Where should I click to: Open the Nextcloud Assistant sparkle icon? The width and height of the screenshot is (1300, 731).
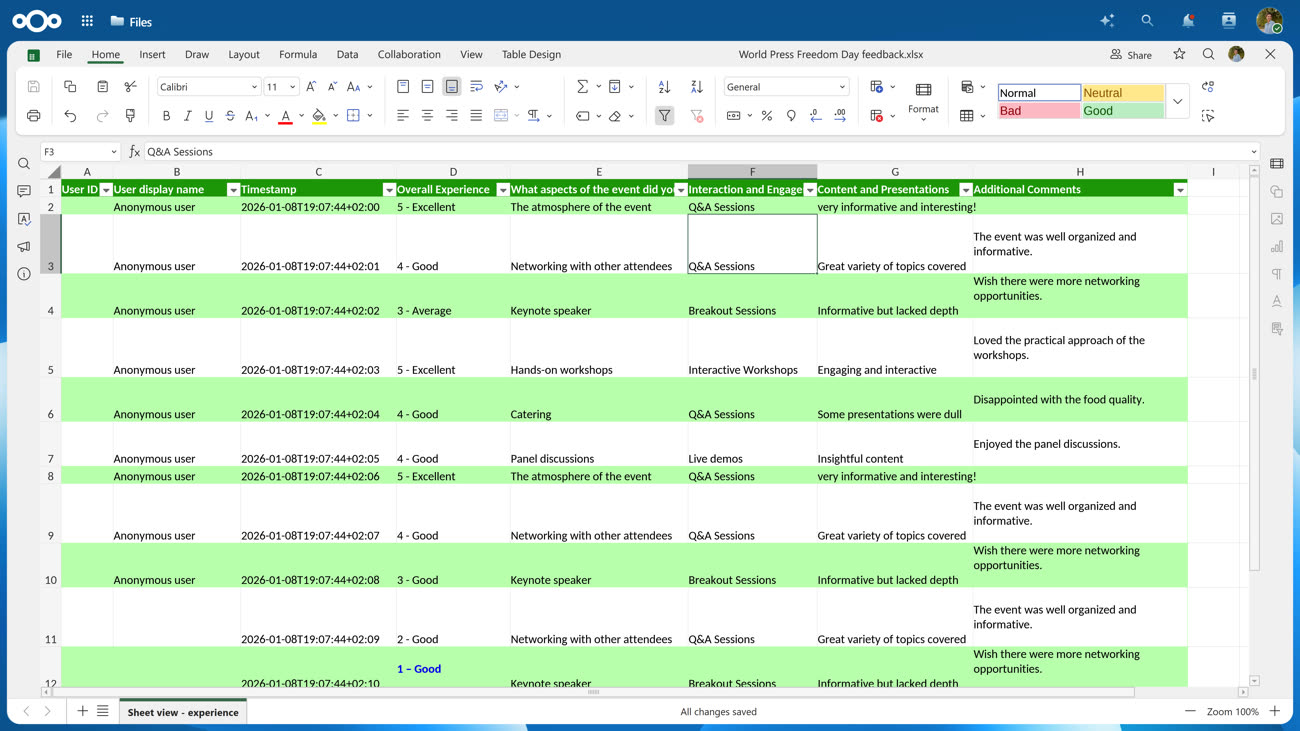(x=1107, y=20)
